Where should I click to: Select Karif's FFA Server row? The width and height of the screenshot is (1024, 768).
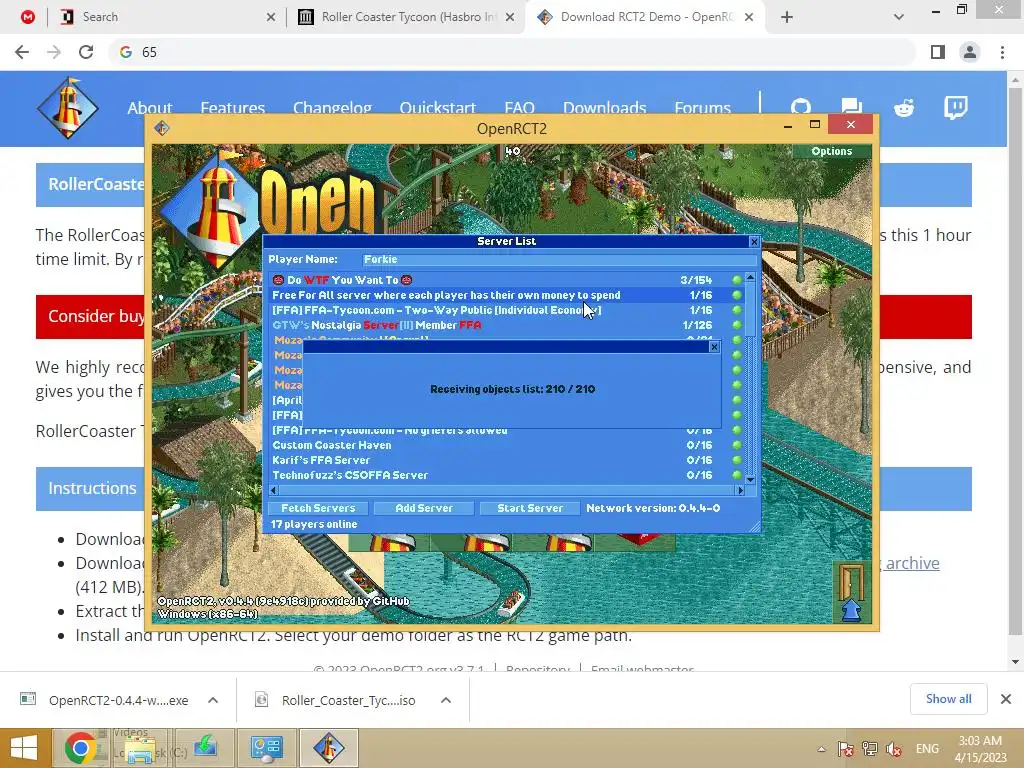(506, 460)
